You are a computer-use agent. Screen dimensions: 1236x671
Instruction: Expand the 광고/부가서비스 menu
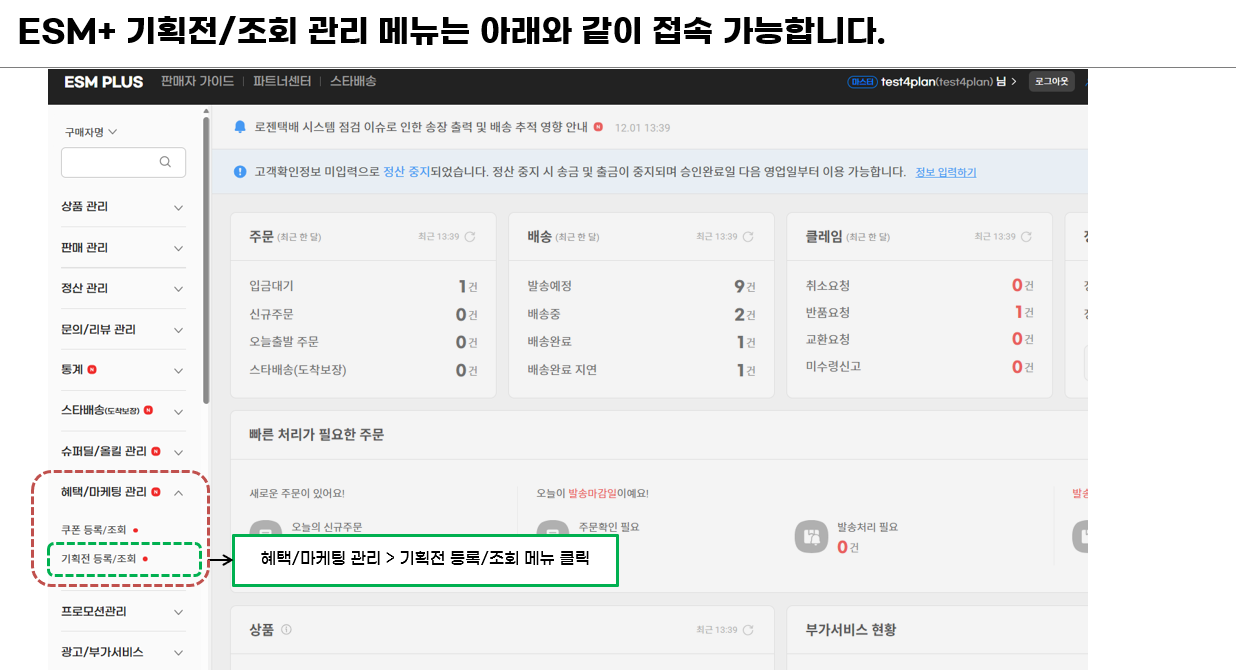tap(123, 652)
